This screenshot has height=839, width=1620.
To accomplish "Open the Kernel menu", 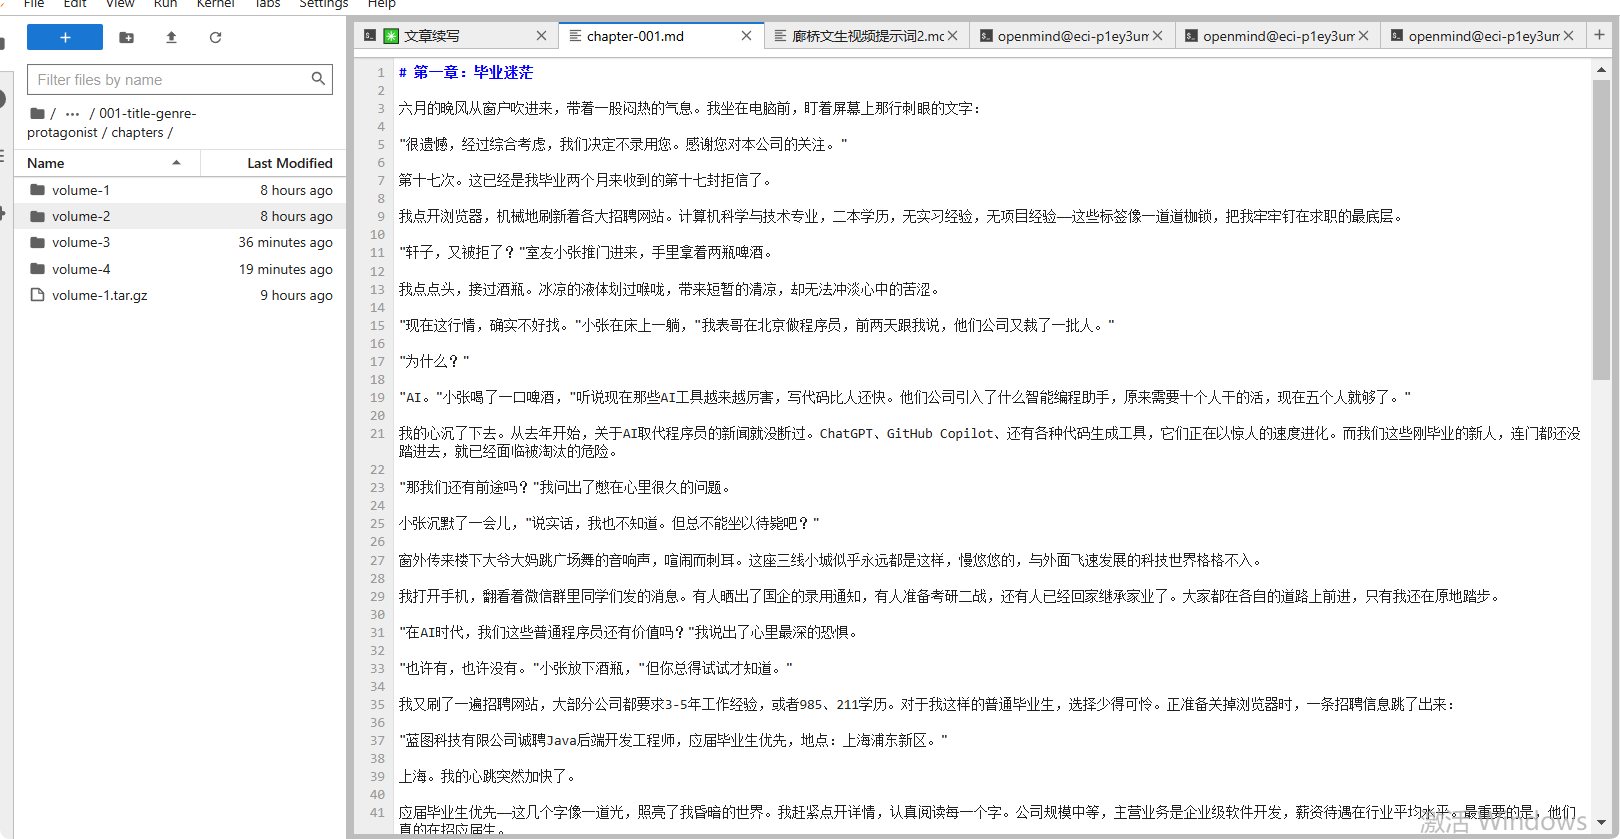I will 216,4.
